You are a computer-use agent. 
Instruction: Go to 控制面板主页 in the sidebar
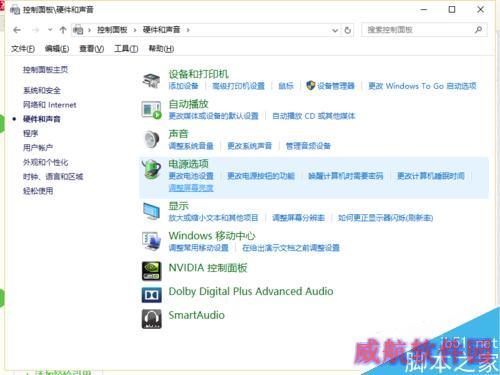(45, 70)
